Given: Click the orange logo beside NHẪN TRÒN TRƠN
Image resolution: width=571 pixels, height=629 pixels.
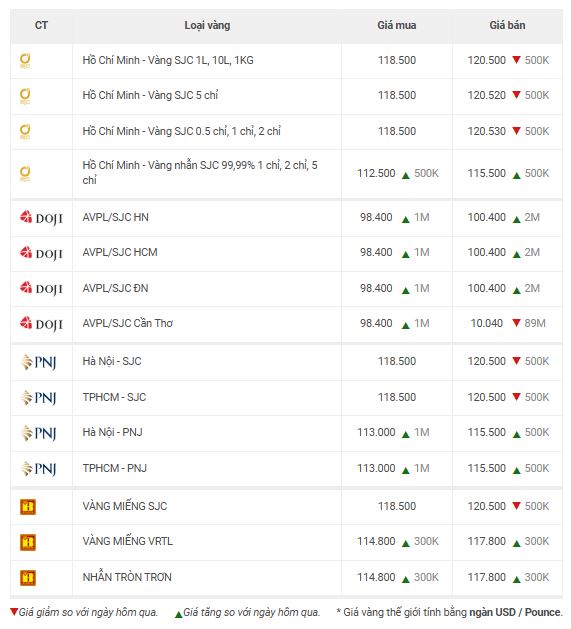Looking at the screenshot, I should point(28,578).
